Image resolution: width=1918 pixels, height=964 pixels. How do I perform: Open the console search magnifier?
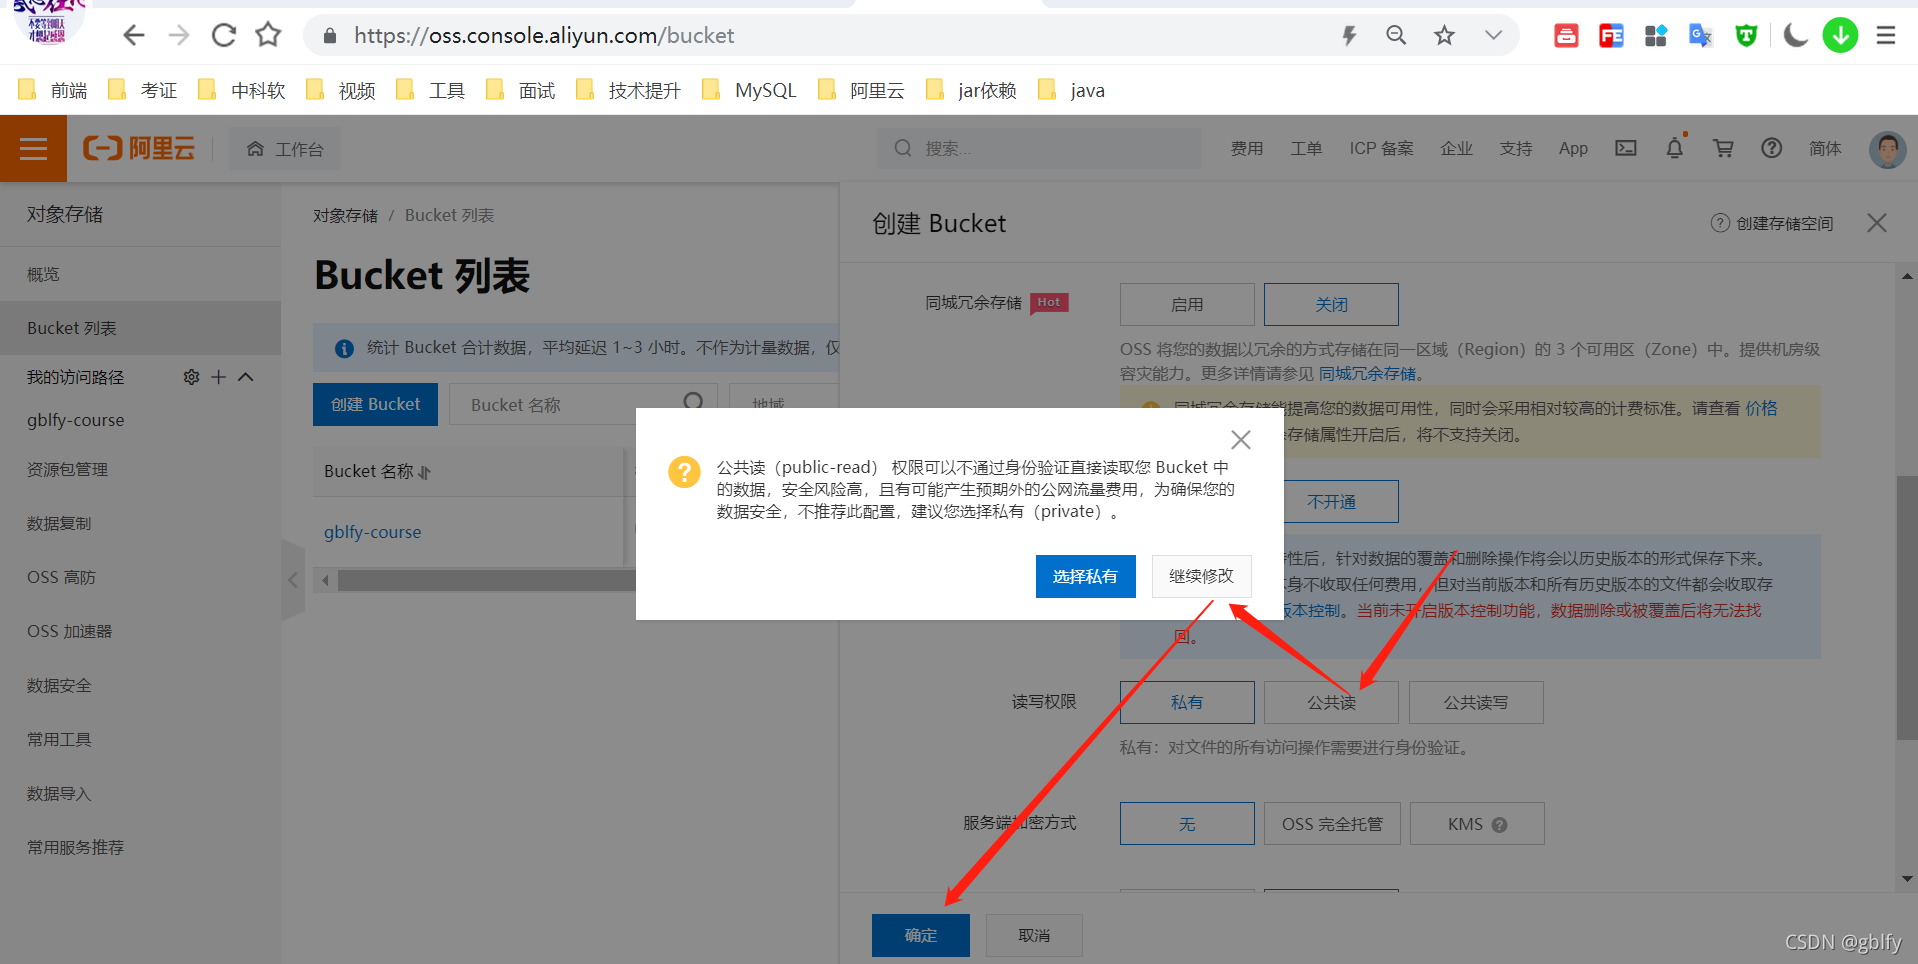(902, 148)
